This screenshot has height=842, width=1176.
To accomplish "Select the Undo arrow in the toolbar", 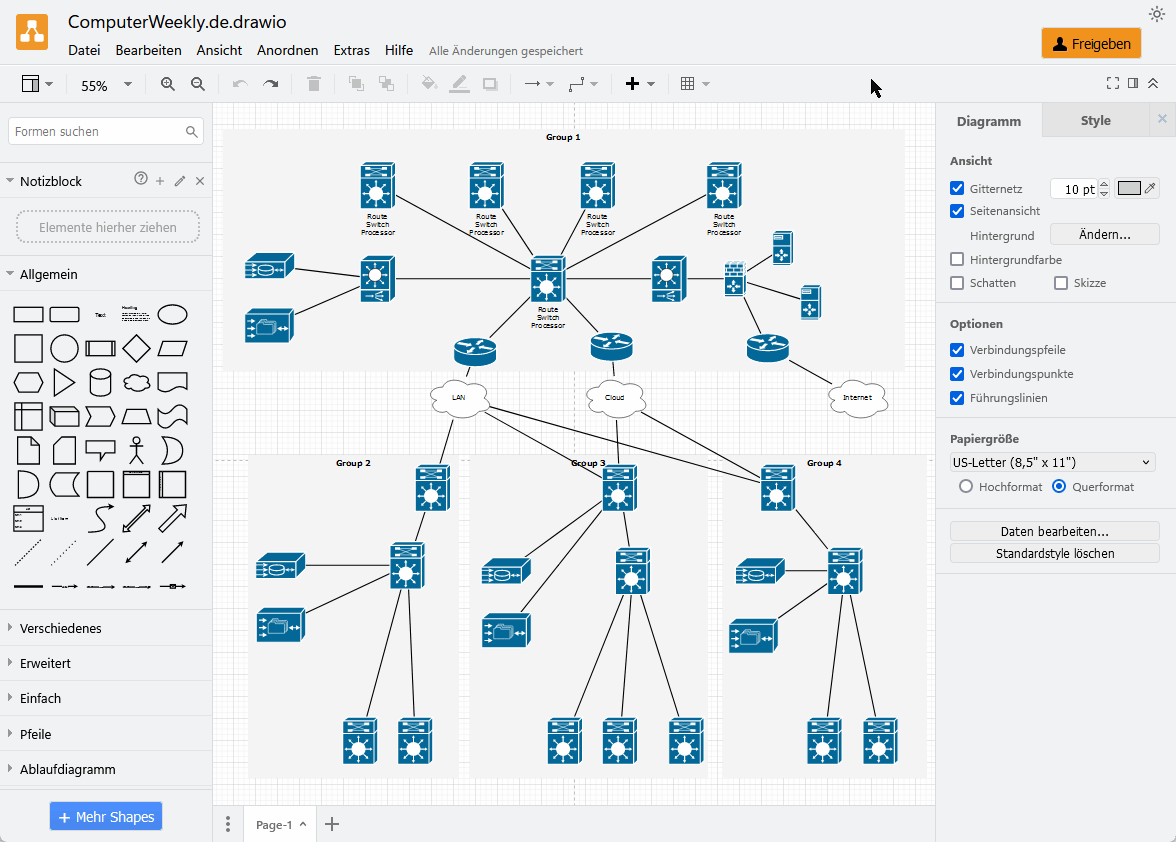I will coord(239,84).
